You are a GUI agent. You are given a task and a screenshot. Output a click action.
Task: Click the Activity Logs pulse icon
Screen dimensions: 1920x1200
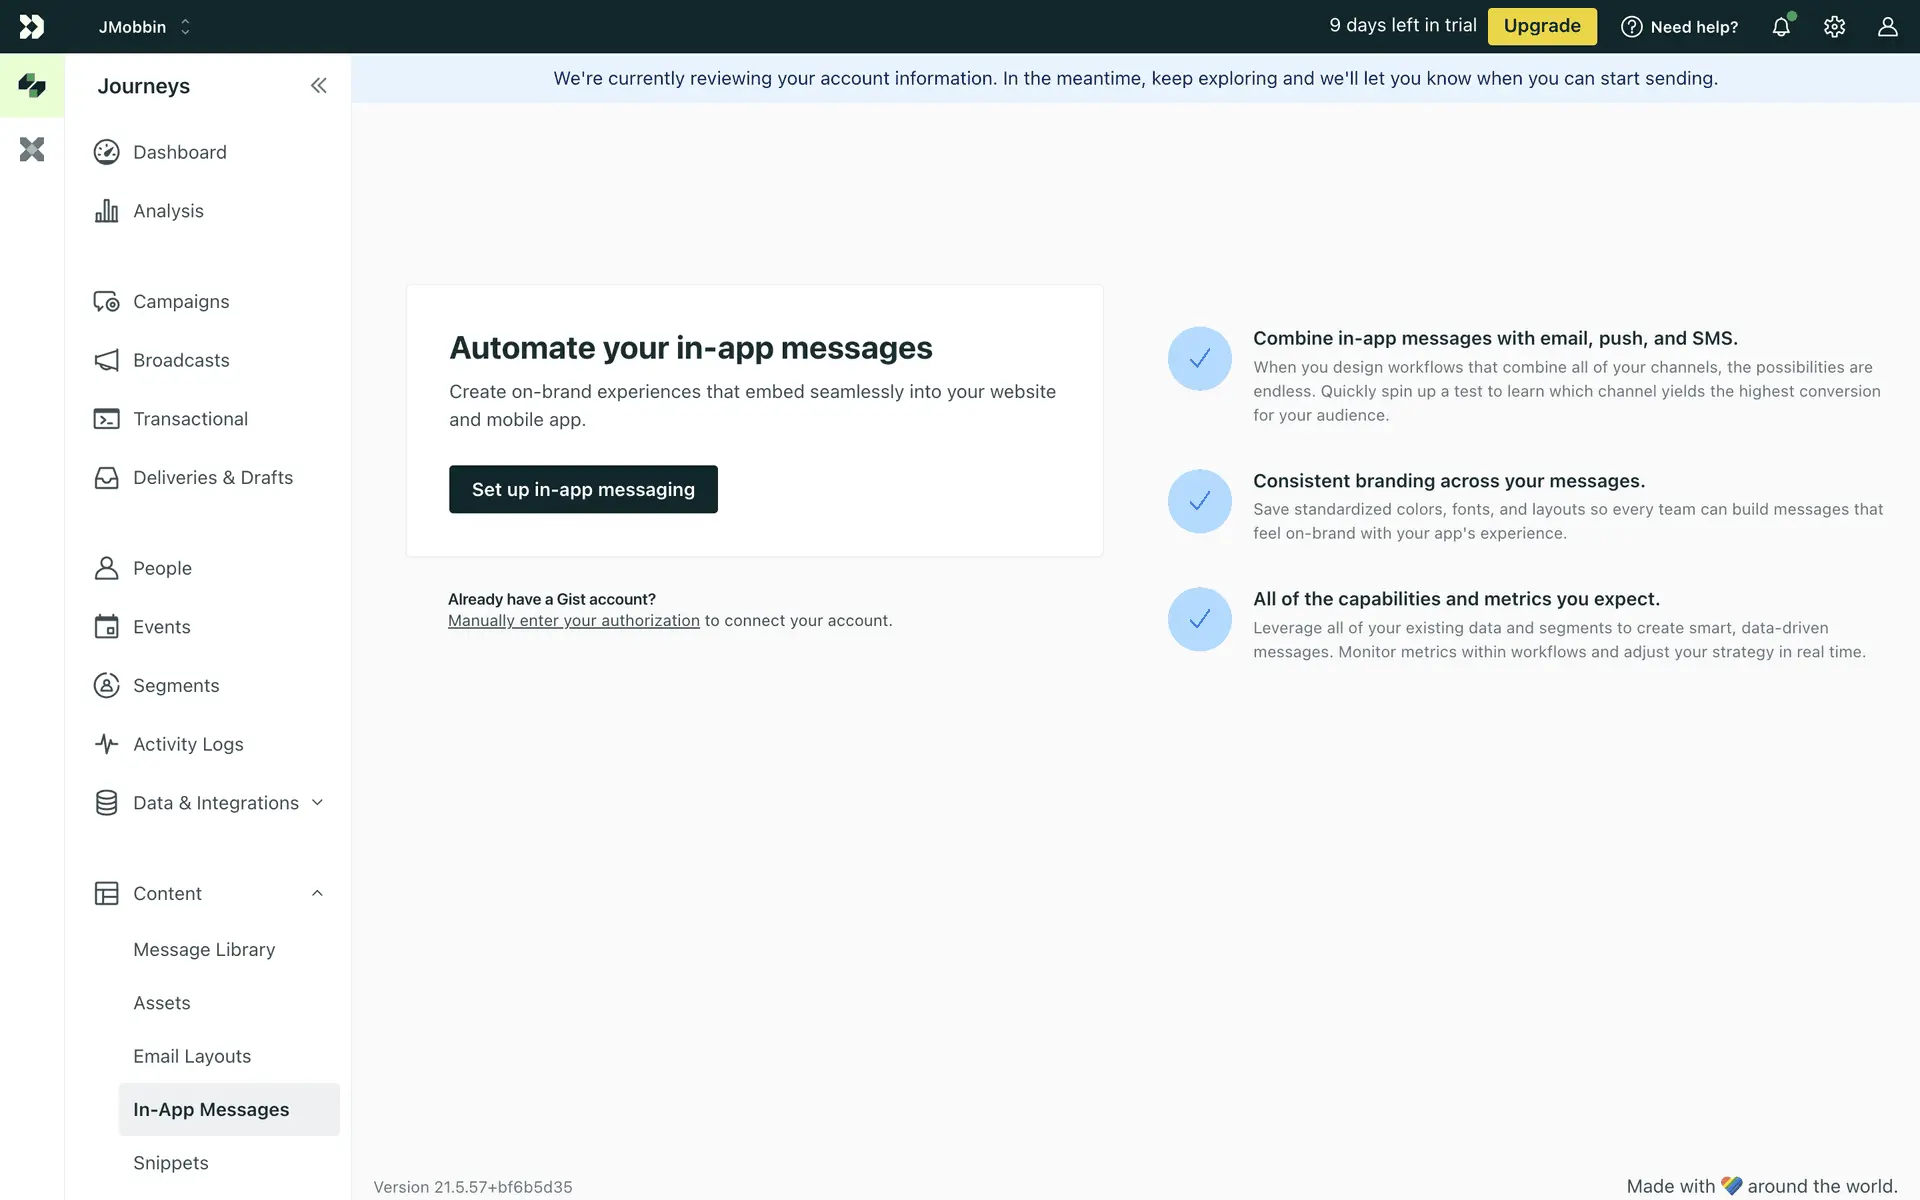click(x=106, y=744)
